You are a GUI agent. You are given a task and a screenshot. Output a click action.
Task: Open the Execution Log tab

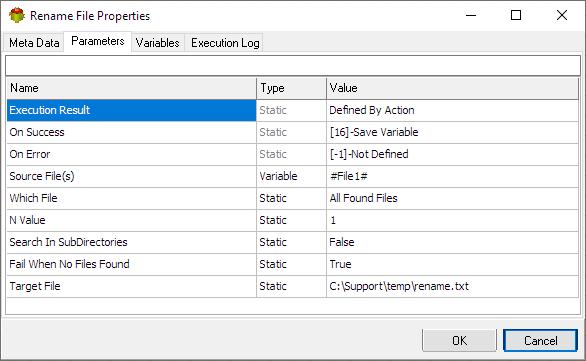point(225,43)
